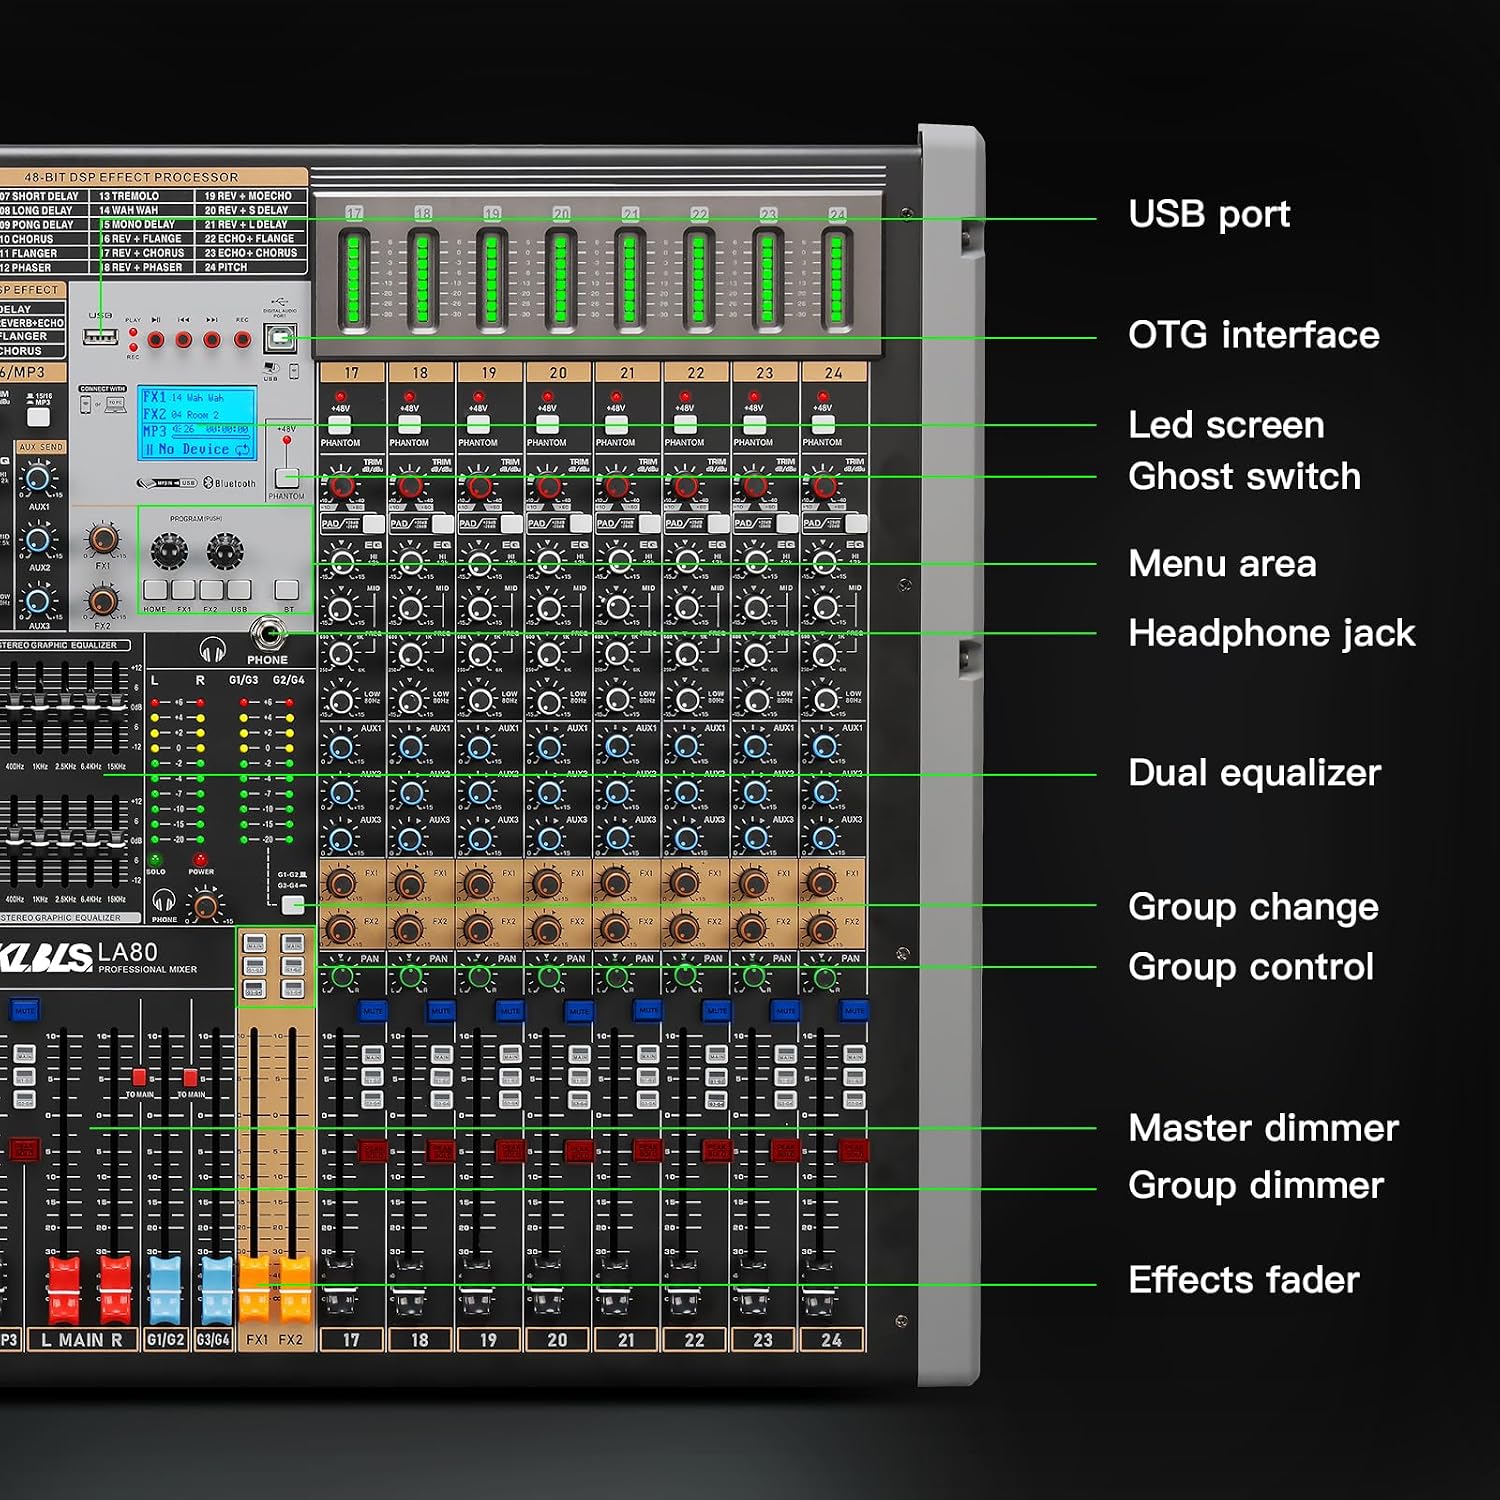1500x1500 pixels.
Task: Flip the G1-G2 / G3-G4 group change switch
Action: (293, 905)
